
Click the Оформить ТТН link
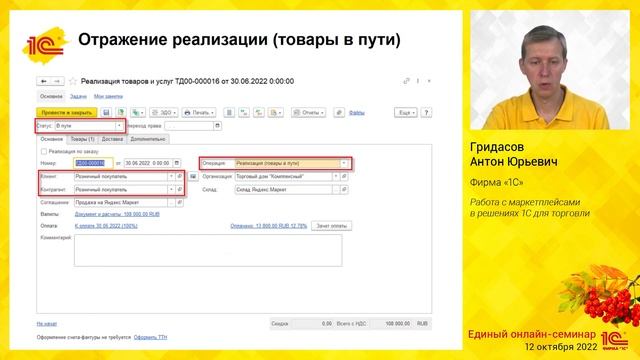(150, 337)
